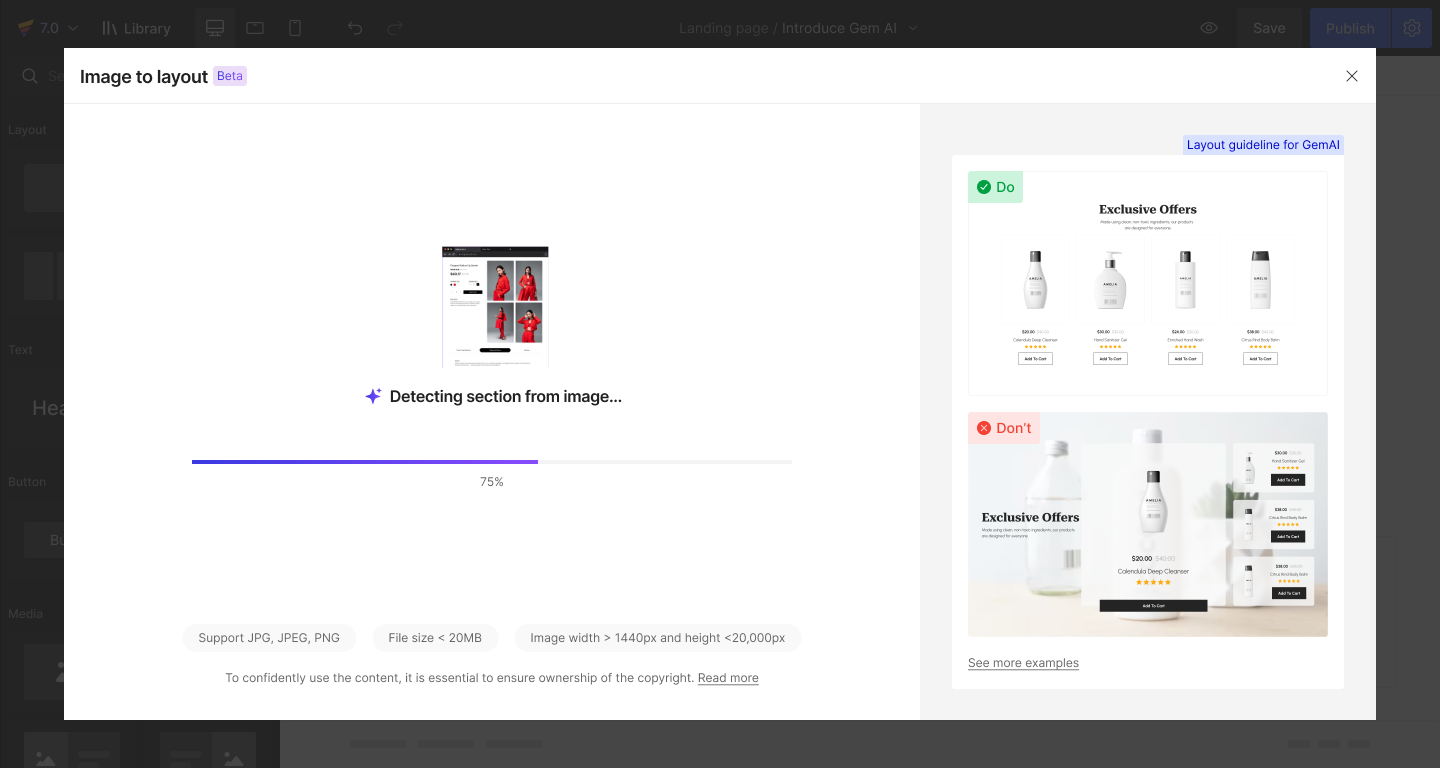1440x768 pixels.
Task: Click the Publish button
Action: click(1350, 28)
